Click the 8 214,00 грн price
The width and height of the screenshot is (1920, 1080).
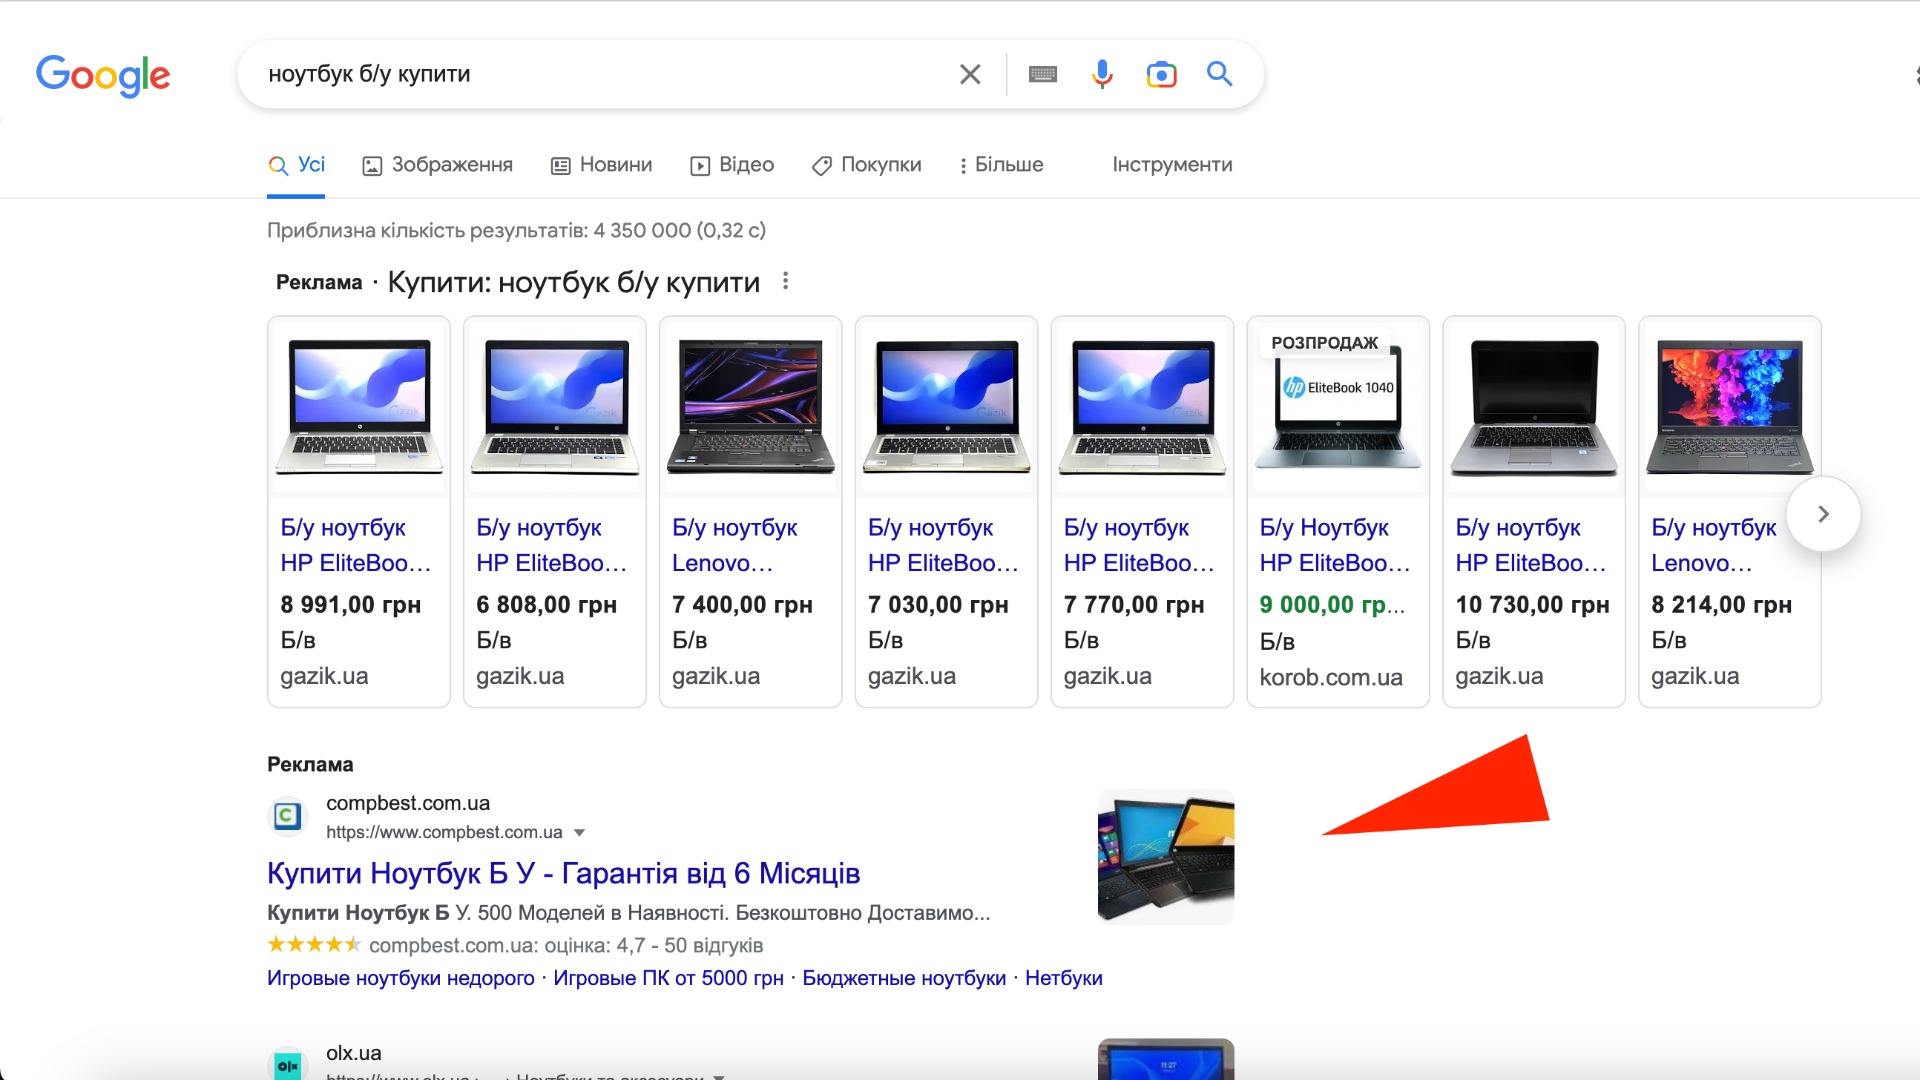(1721, 605)
